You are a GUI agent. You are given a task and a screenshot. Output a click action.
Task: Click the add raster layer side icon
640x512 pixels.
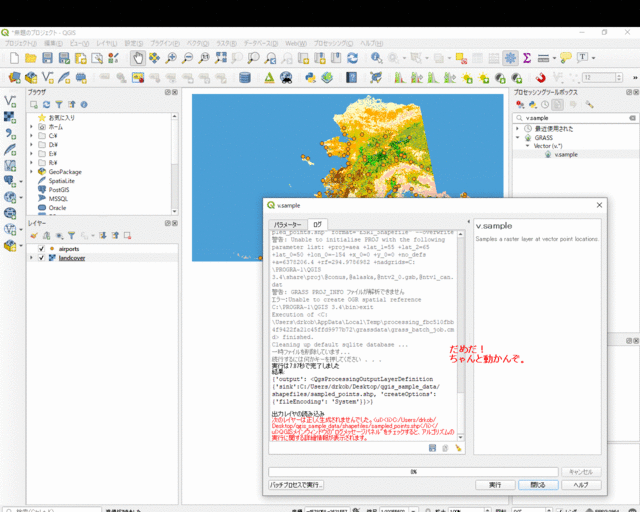coord(10,118)
